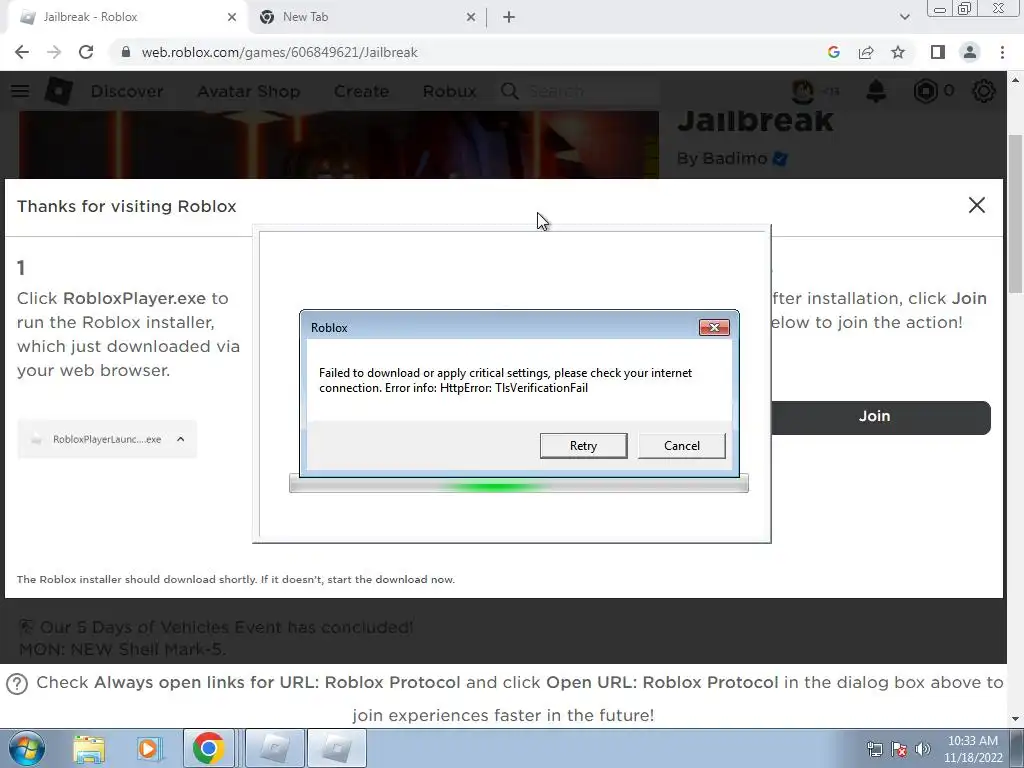Image resolution: width=1024 pixels, height=768 pixels.
Task: Open the Chrome profile avatar
Action: coord(970,52)
